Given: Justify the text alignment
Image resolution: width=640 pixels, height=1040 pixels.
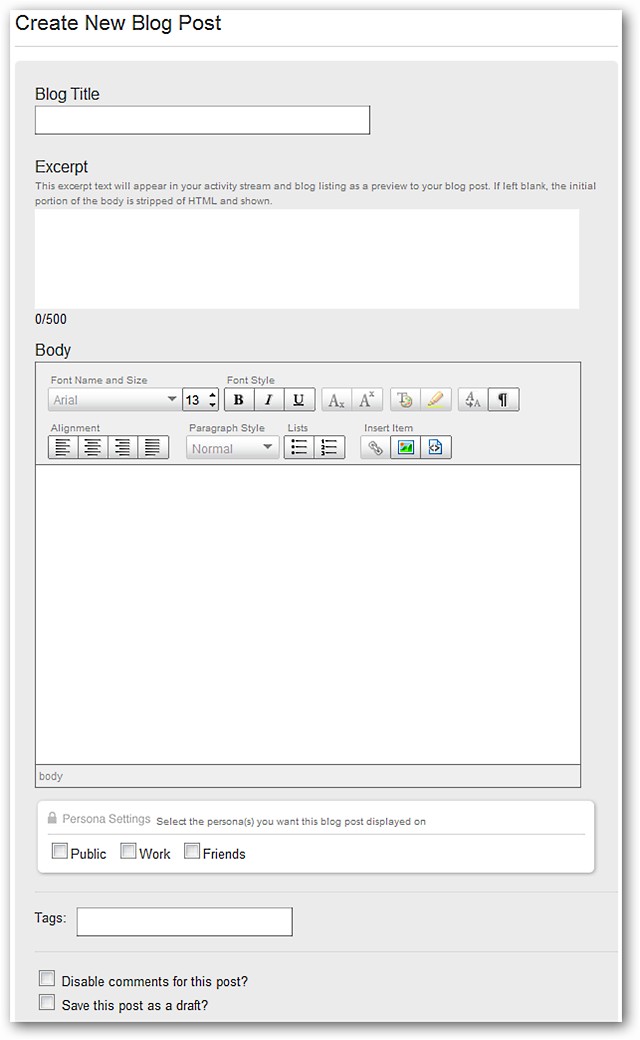Looking at the screenshot, I should (153, 448).
